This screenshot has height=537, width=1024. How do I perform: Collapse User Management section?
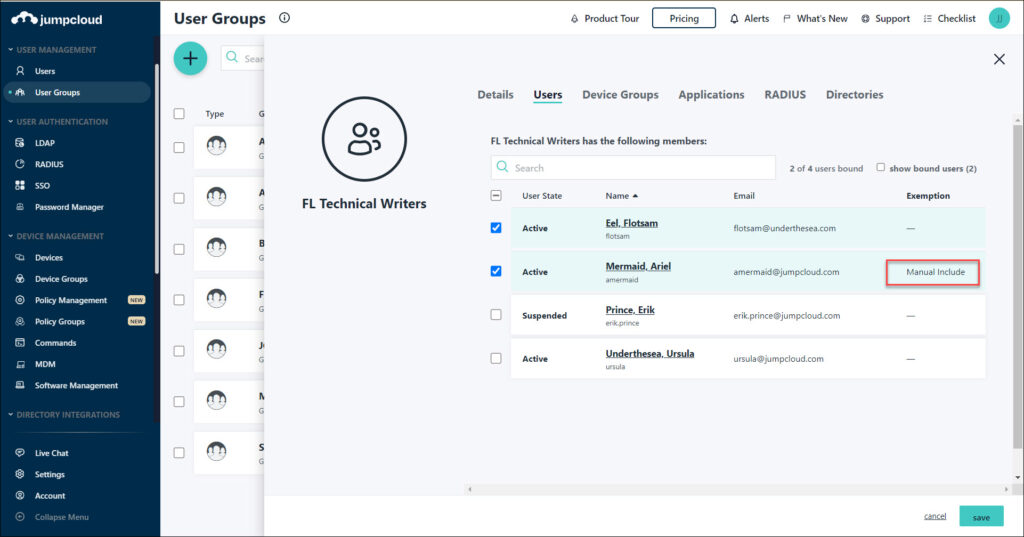(x=52, y=50)
